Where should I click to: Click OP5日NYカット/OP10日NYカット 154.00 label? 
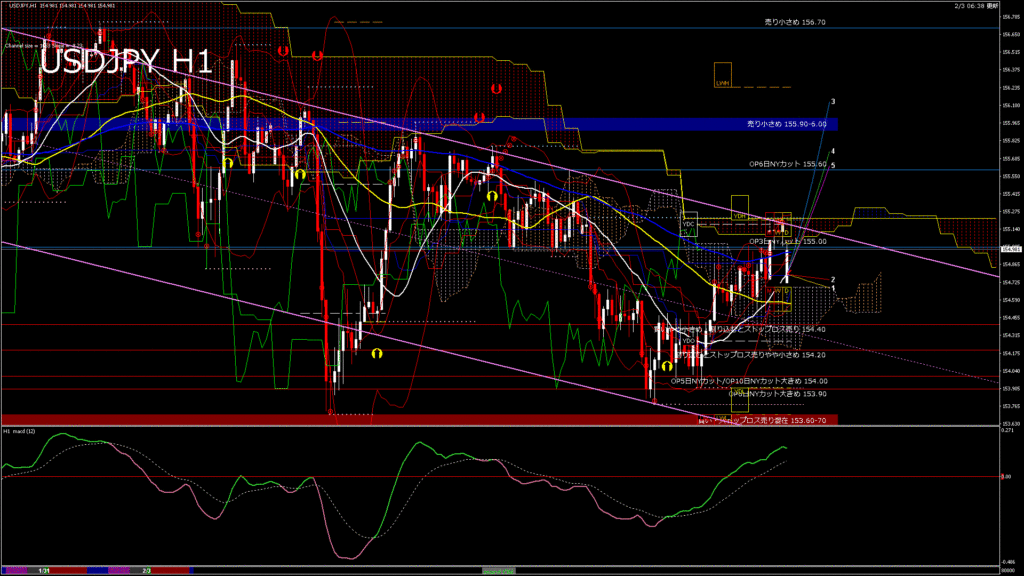click(749, 381)
